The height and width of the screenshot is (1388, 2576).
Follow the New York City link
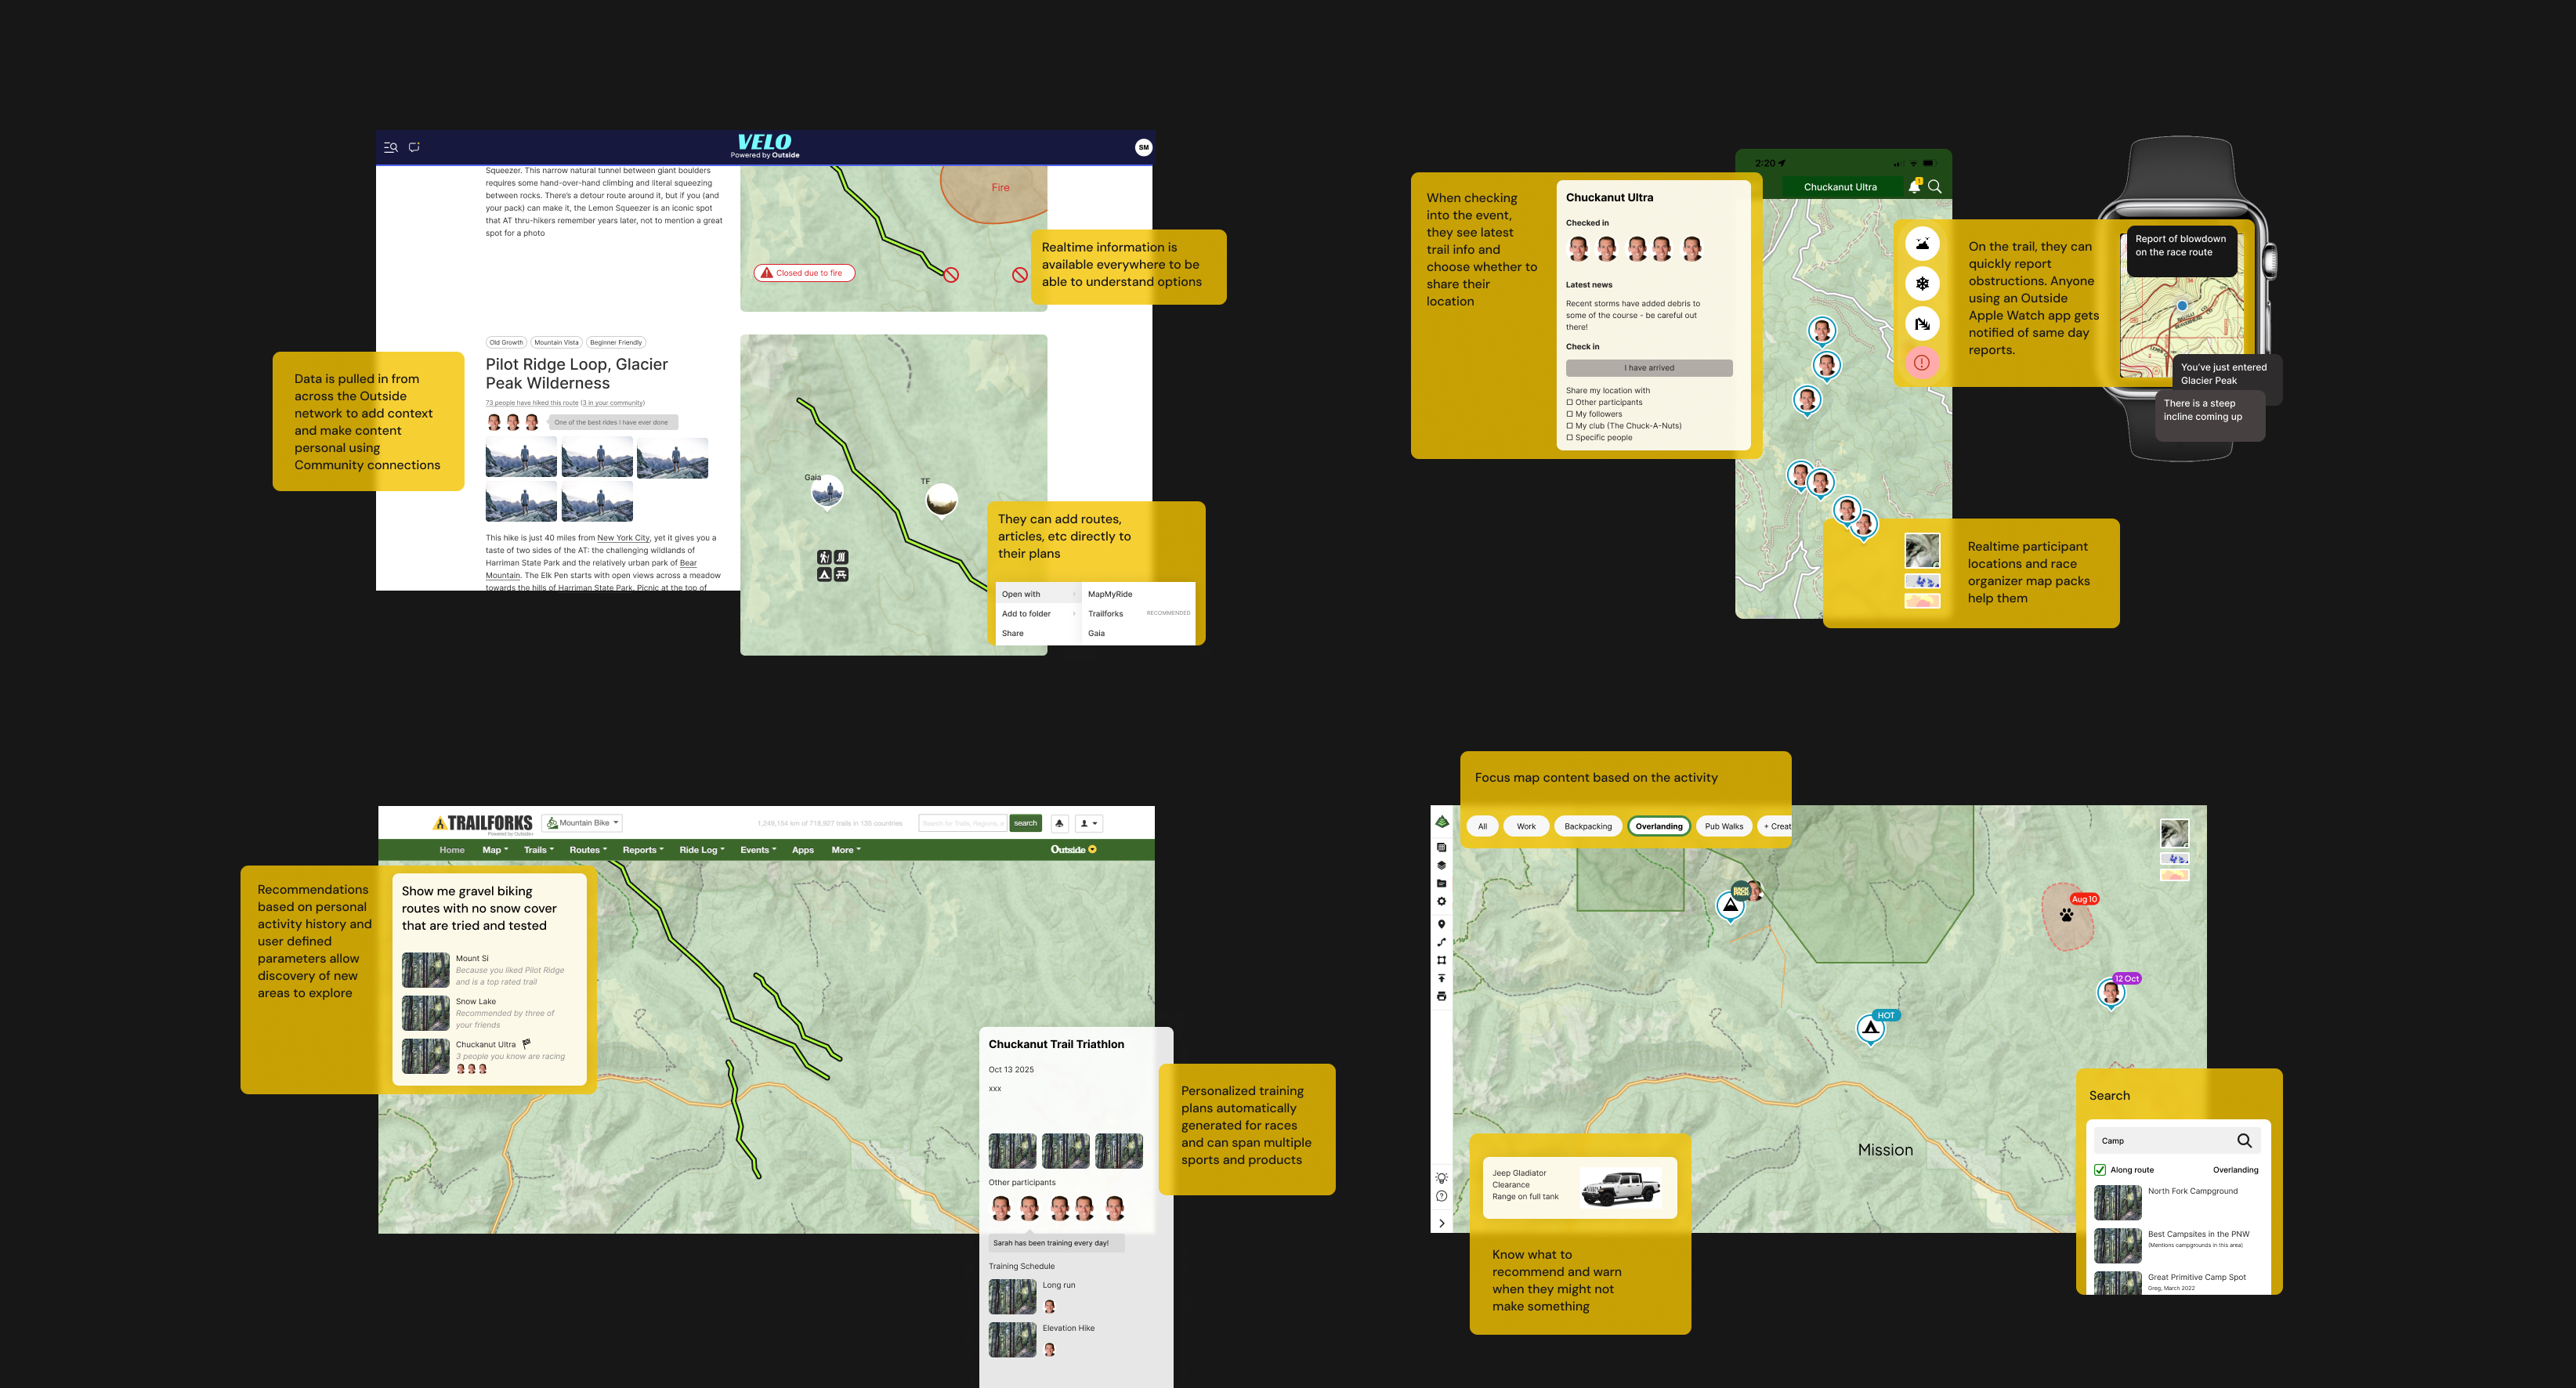click(623, 537)
